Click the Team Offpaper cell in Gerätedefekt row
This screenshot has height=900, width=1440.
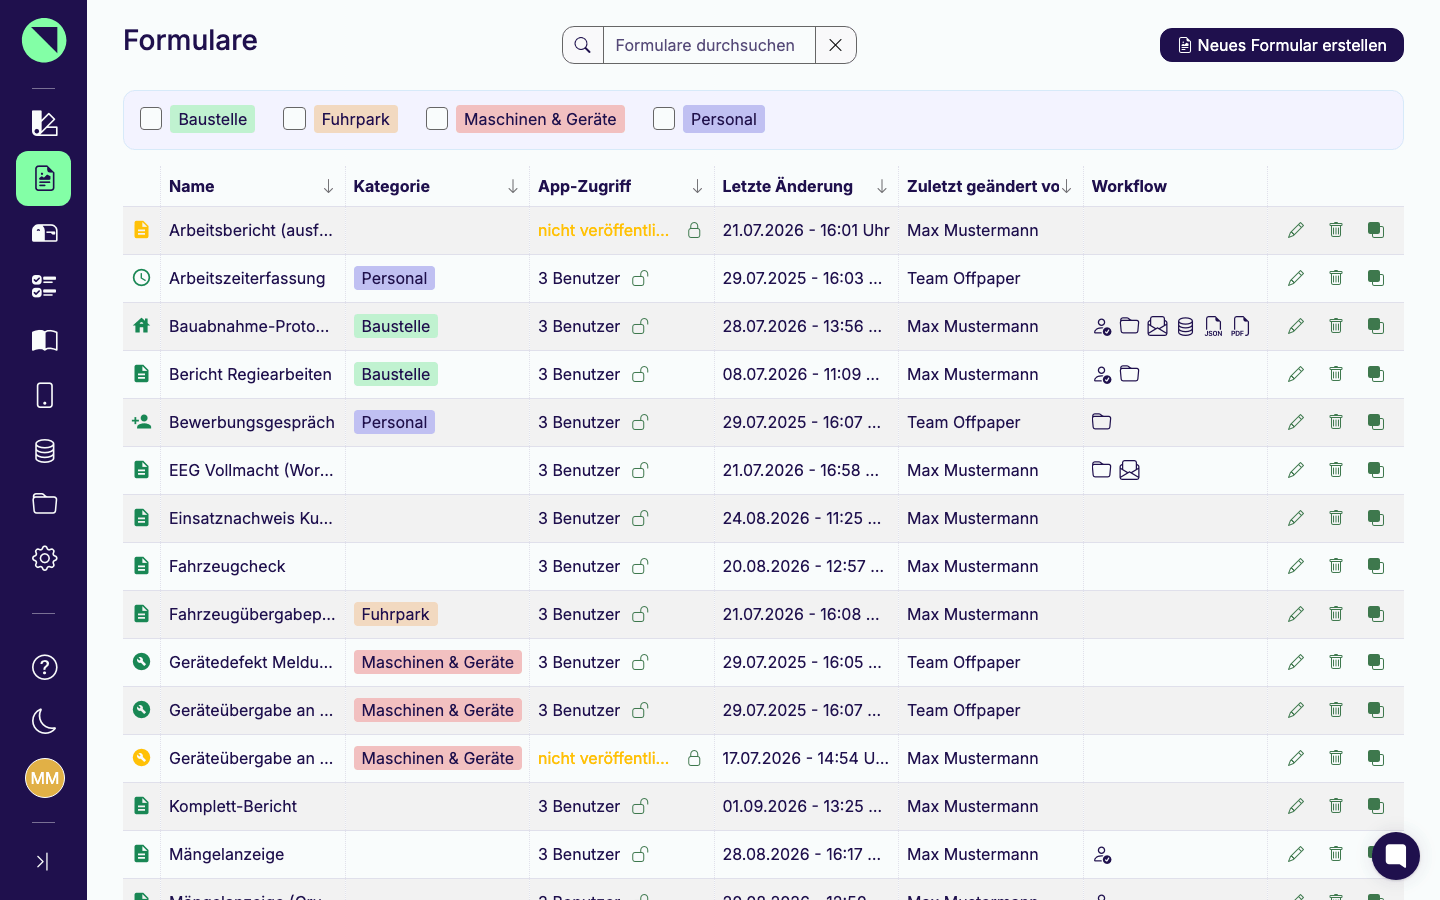(964, 662)
